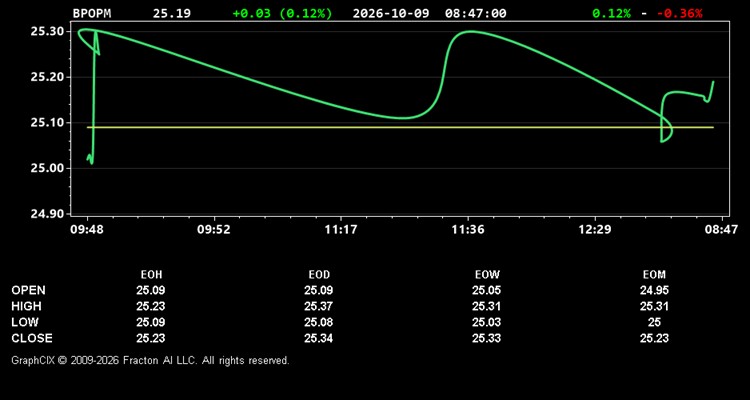Click the OPEN row label
Viewport: 750px width, 400px height.
click(x=29, y=290)
